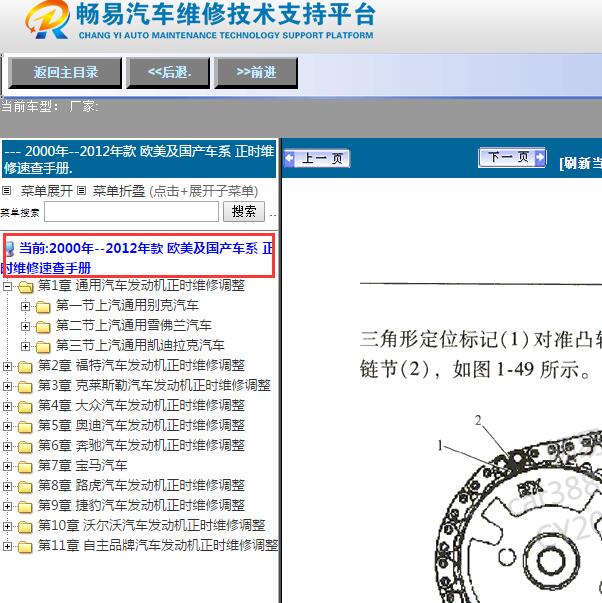
Task: Select 第一节上汽通用别克汽车 tree item
Action: tap(127, 305)
